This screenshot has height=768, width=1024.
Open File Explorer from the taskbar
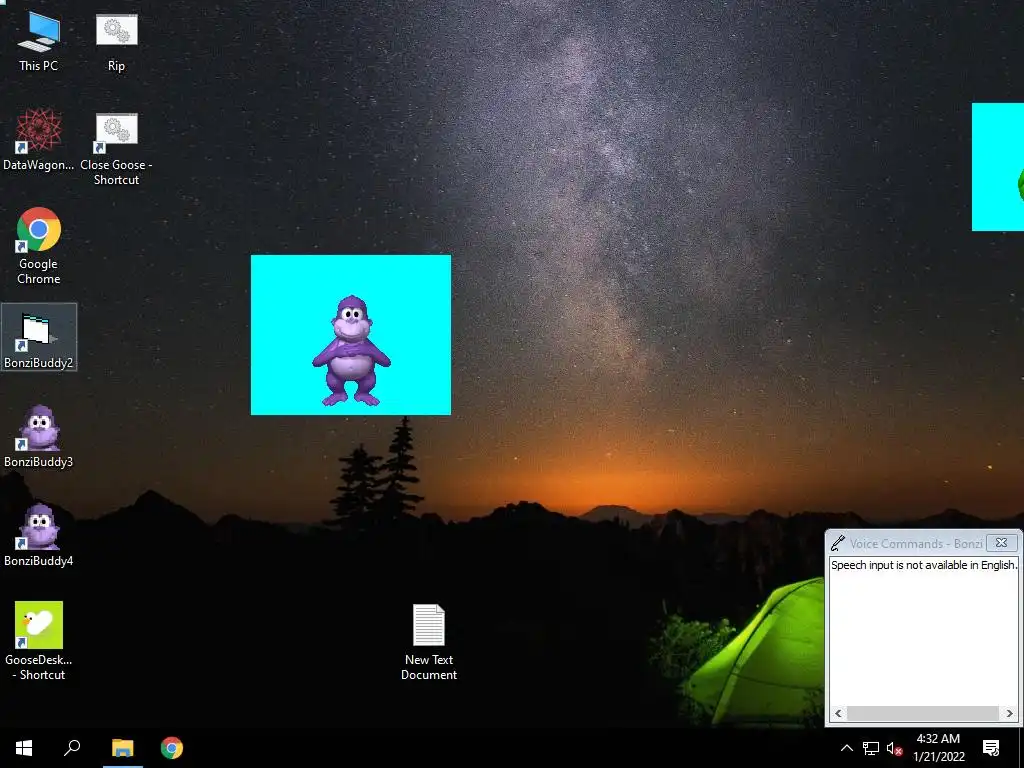(x=122, y=748)
